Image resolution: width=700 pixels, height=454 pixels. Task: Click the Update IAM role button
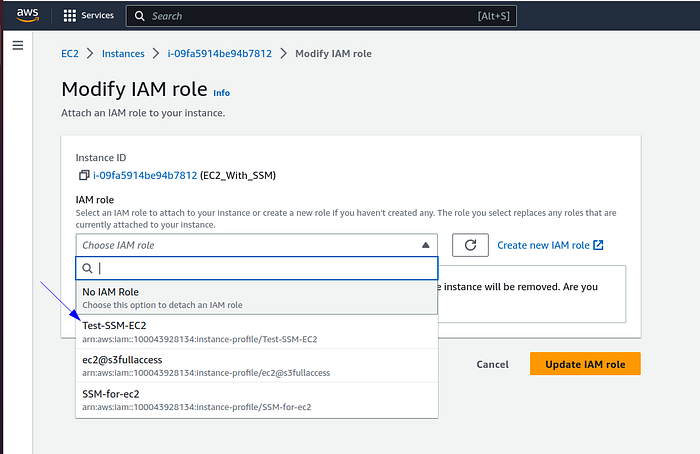click(585, 364)
